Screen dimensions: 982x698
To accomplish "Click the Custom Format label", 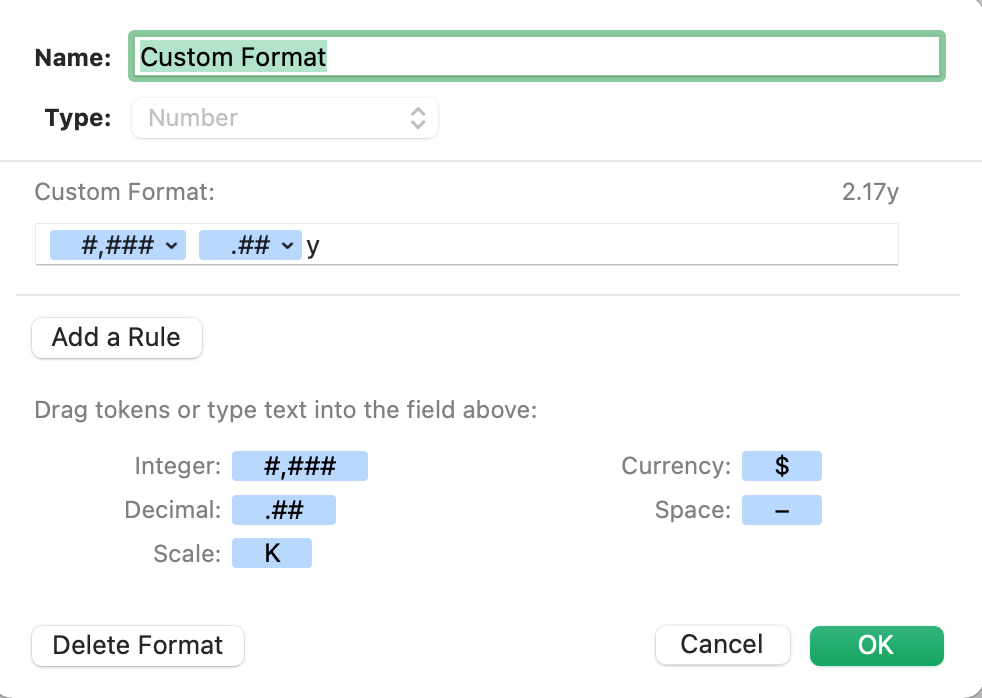I will [124, 192].
